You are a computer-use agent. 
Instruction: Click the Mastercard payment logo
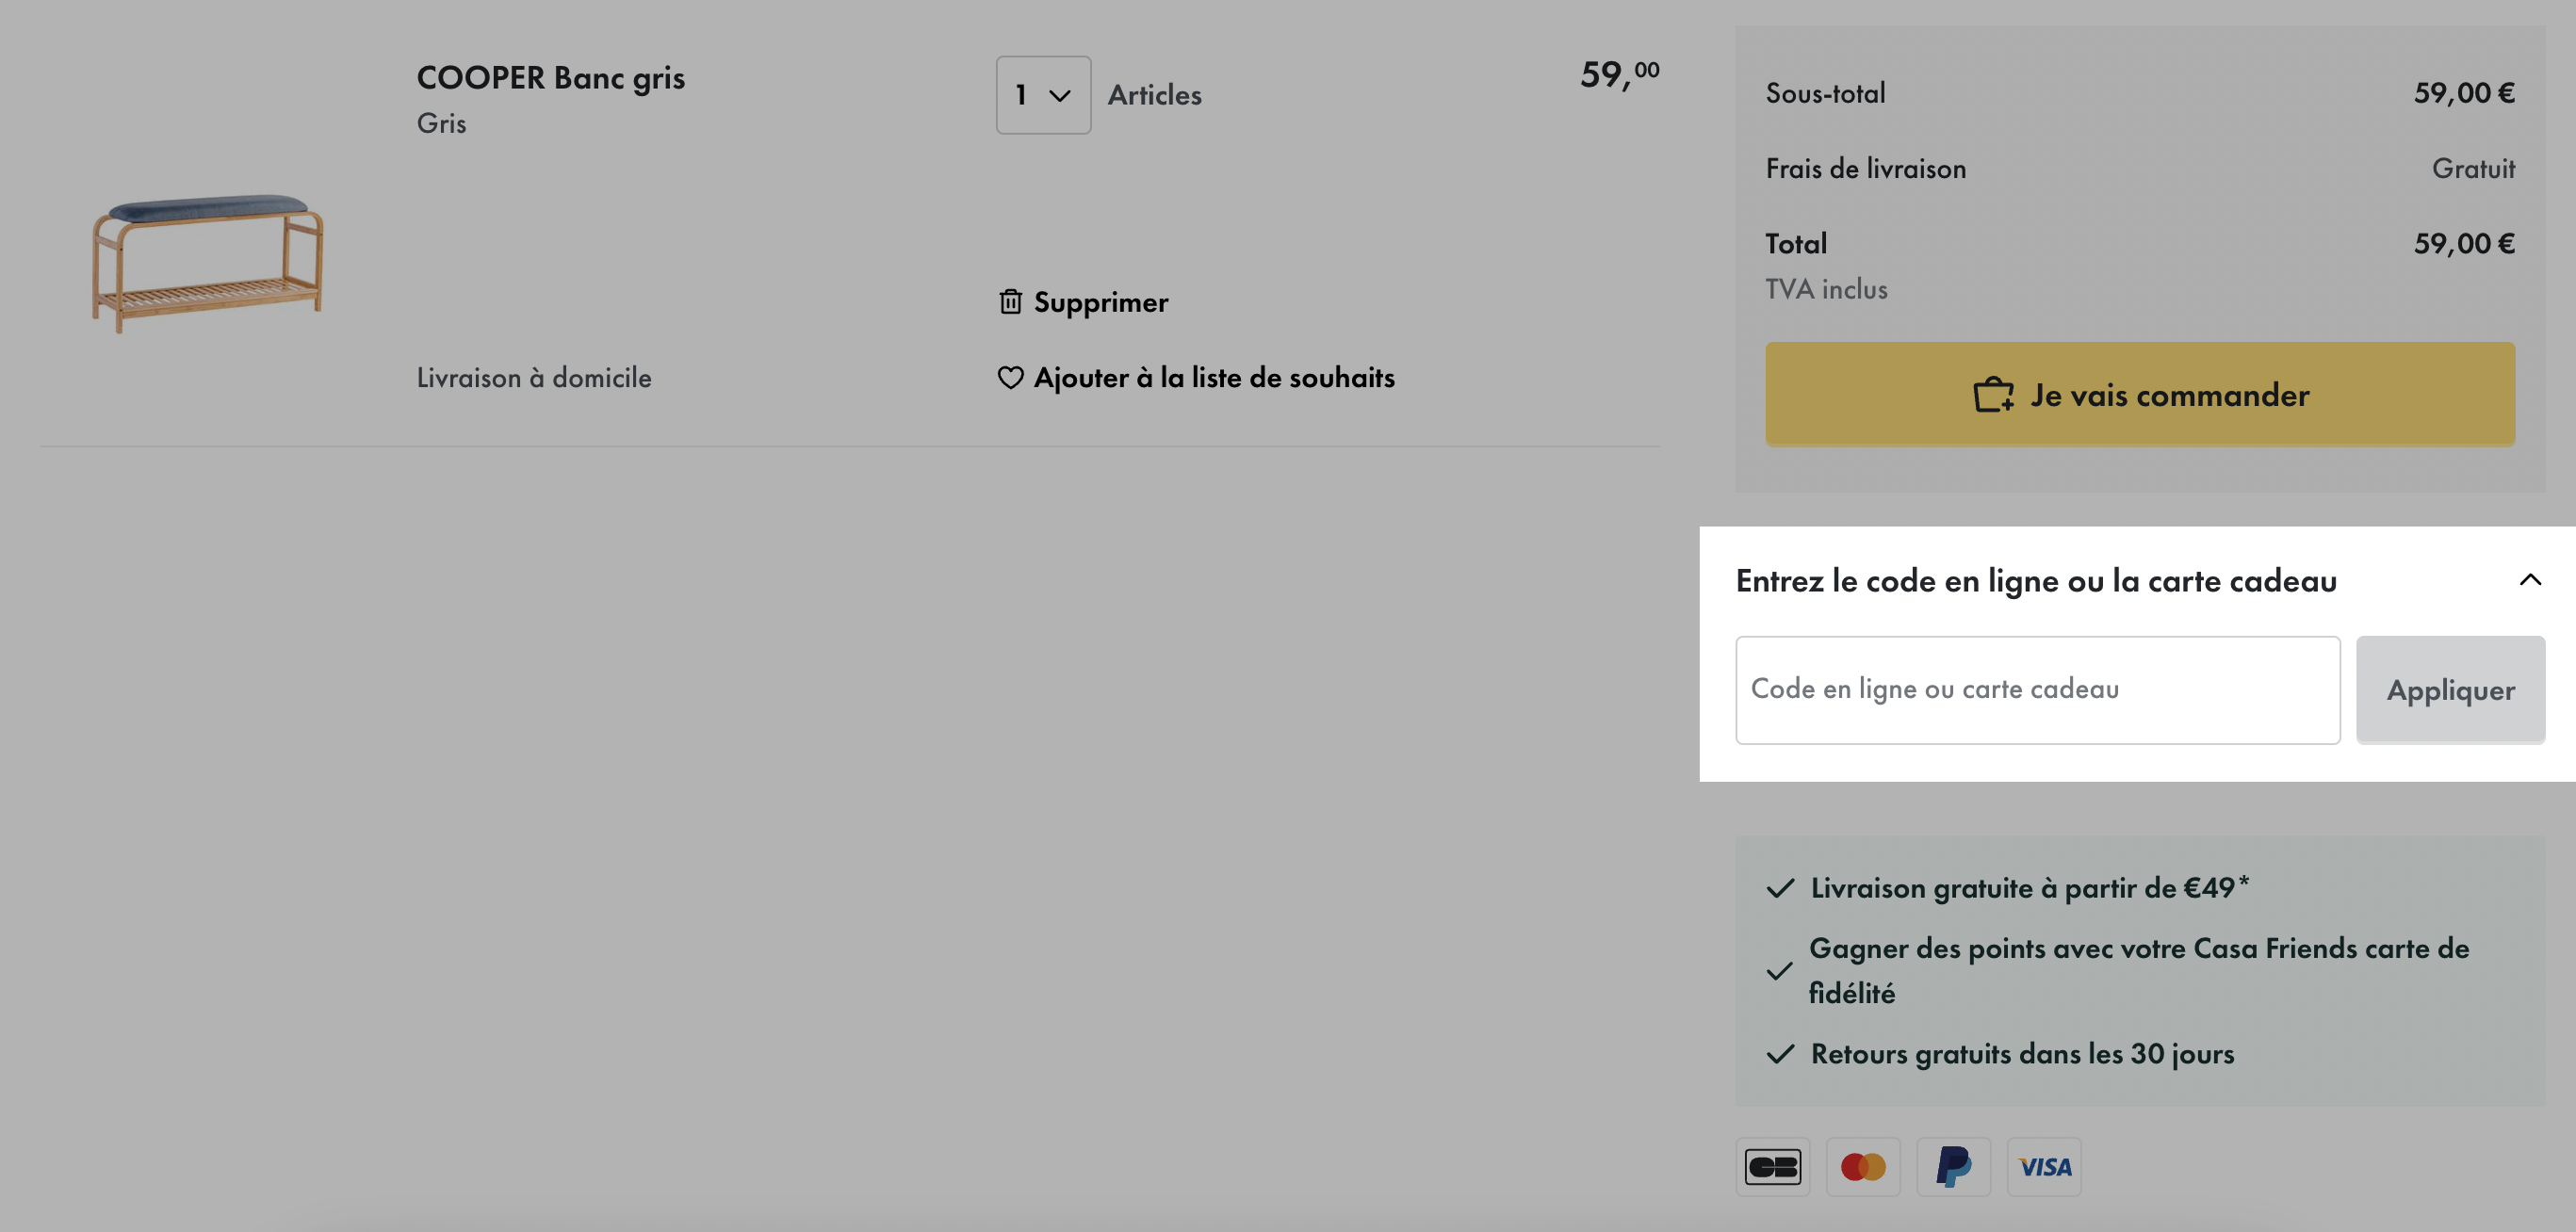click(x=1863, y=1166)
